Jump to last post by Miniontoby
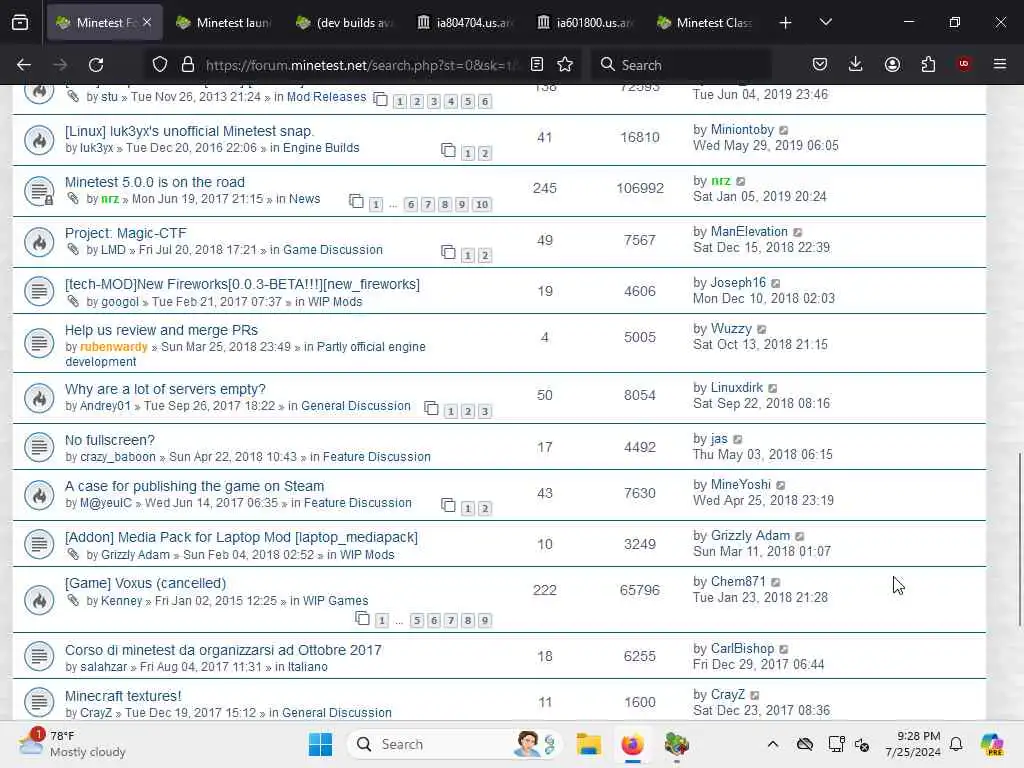The image size is (1024, 768). (784, 131)
